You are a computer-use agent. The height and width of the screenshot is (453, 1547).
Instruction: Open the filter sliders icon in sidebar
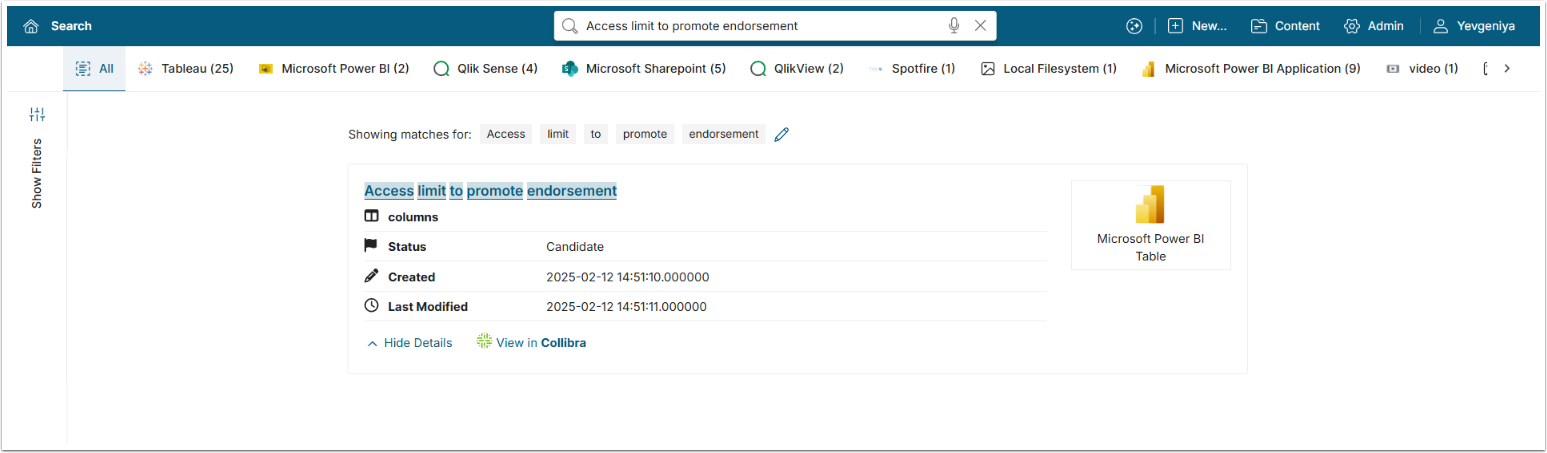pyautogui.click(x=37, y=115)
